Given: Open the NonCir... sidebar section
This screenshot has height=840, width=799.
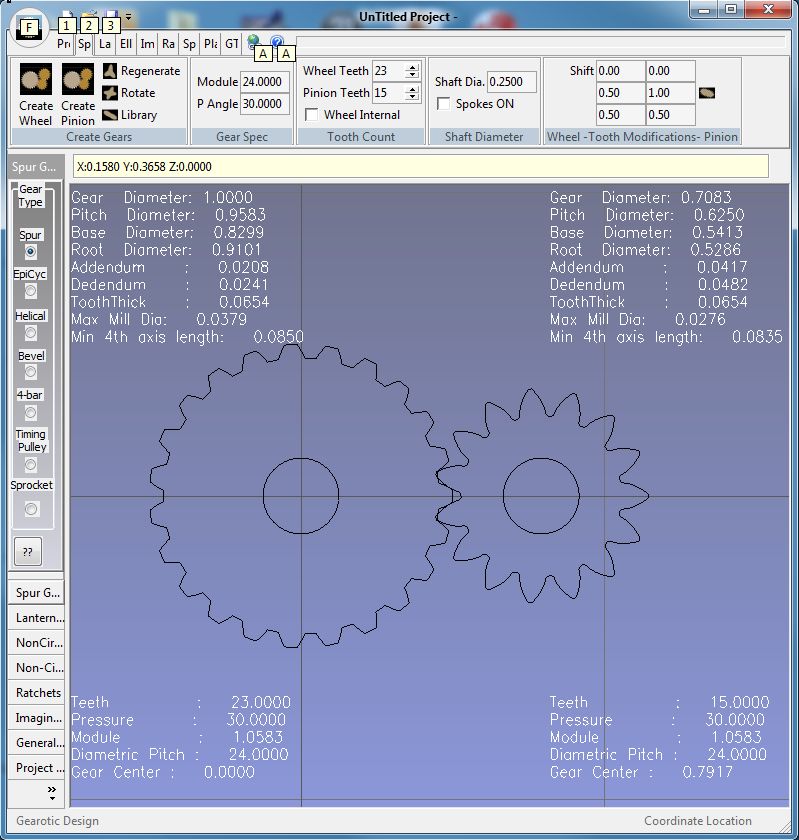Looking at the screenshot, I should tap(36, 642).
